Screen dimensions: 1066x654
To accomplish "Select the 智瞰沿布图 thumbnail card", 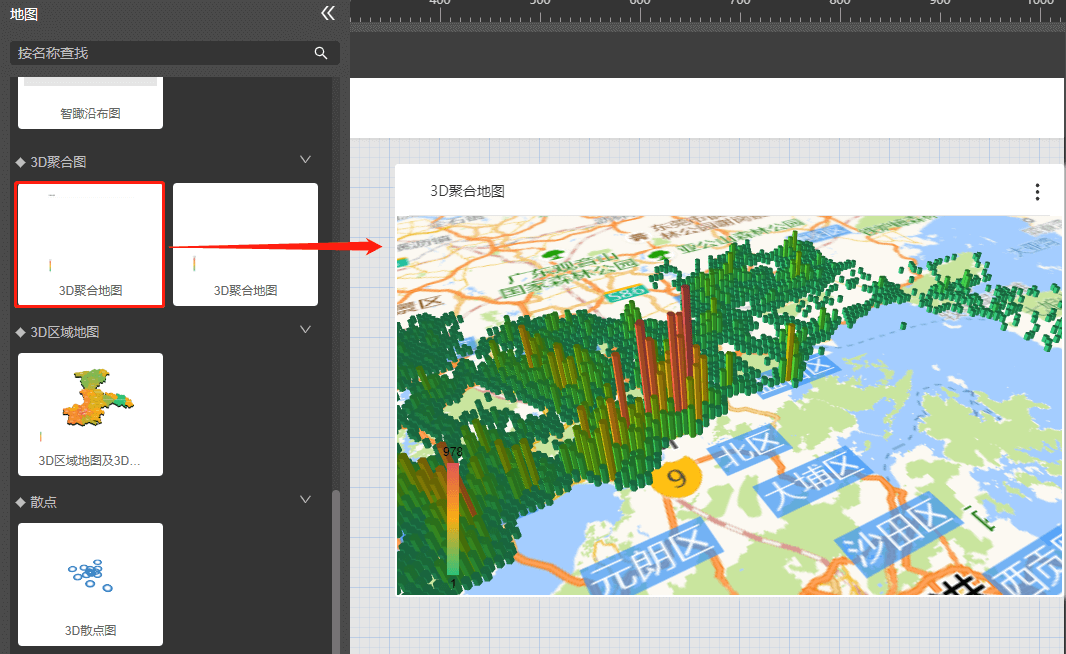I will (x=90, y=104).
